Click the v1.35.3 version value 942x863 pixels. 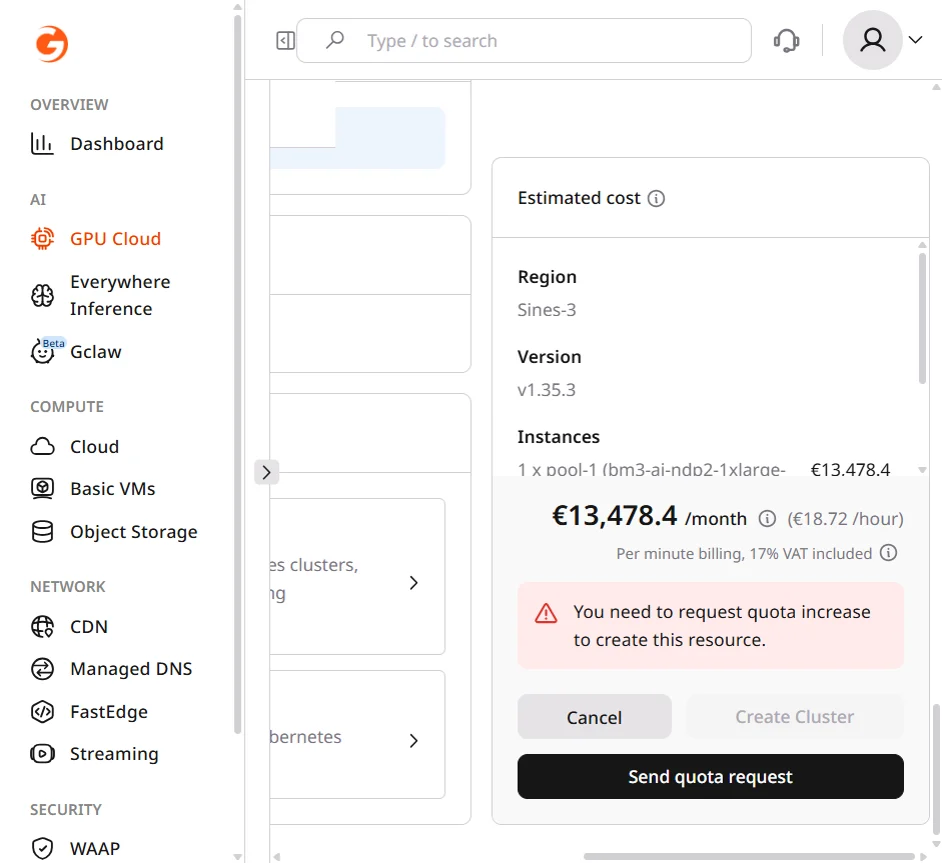click(546, 390)
